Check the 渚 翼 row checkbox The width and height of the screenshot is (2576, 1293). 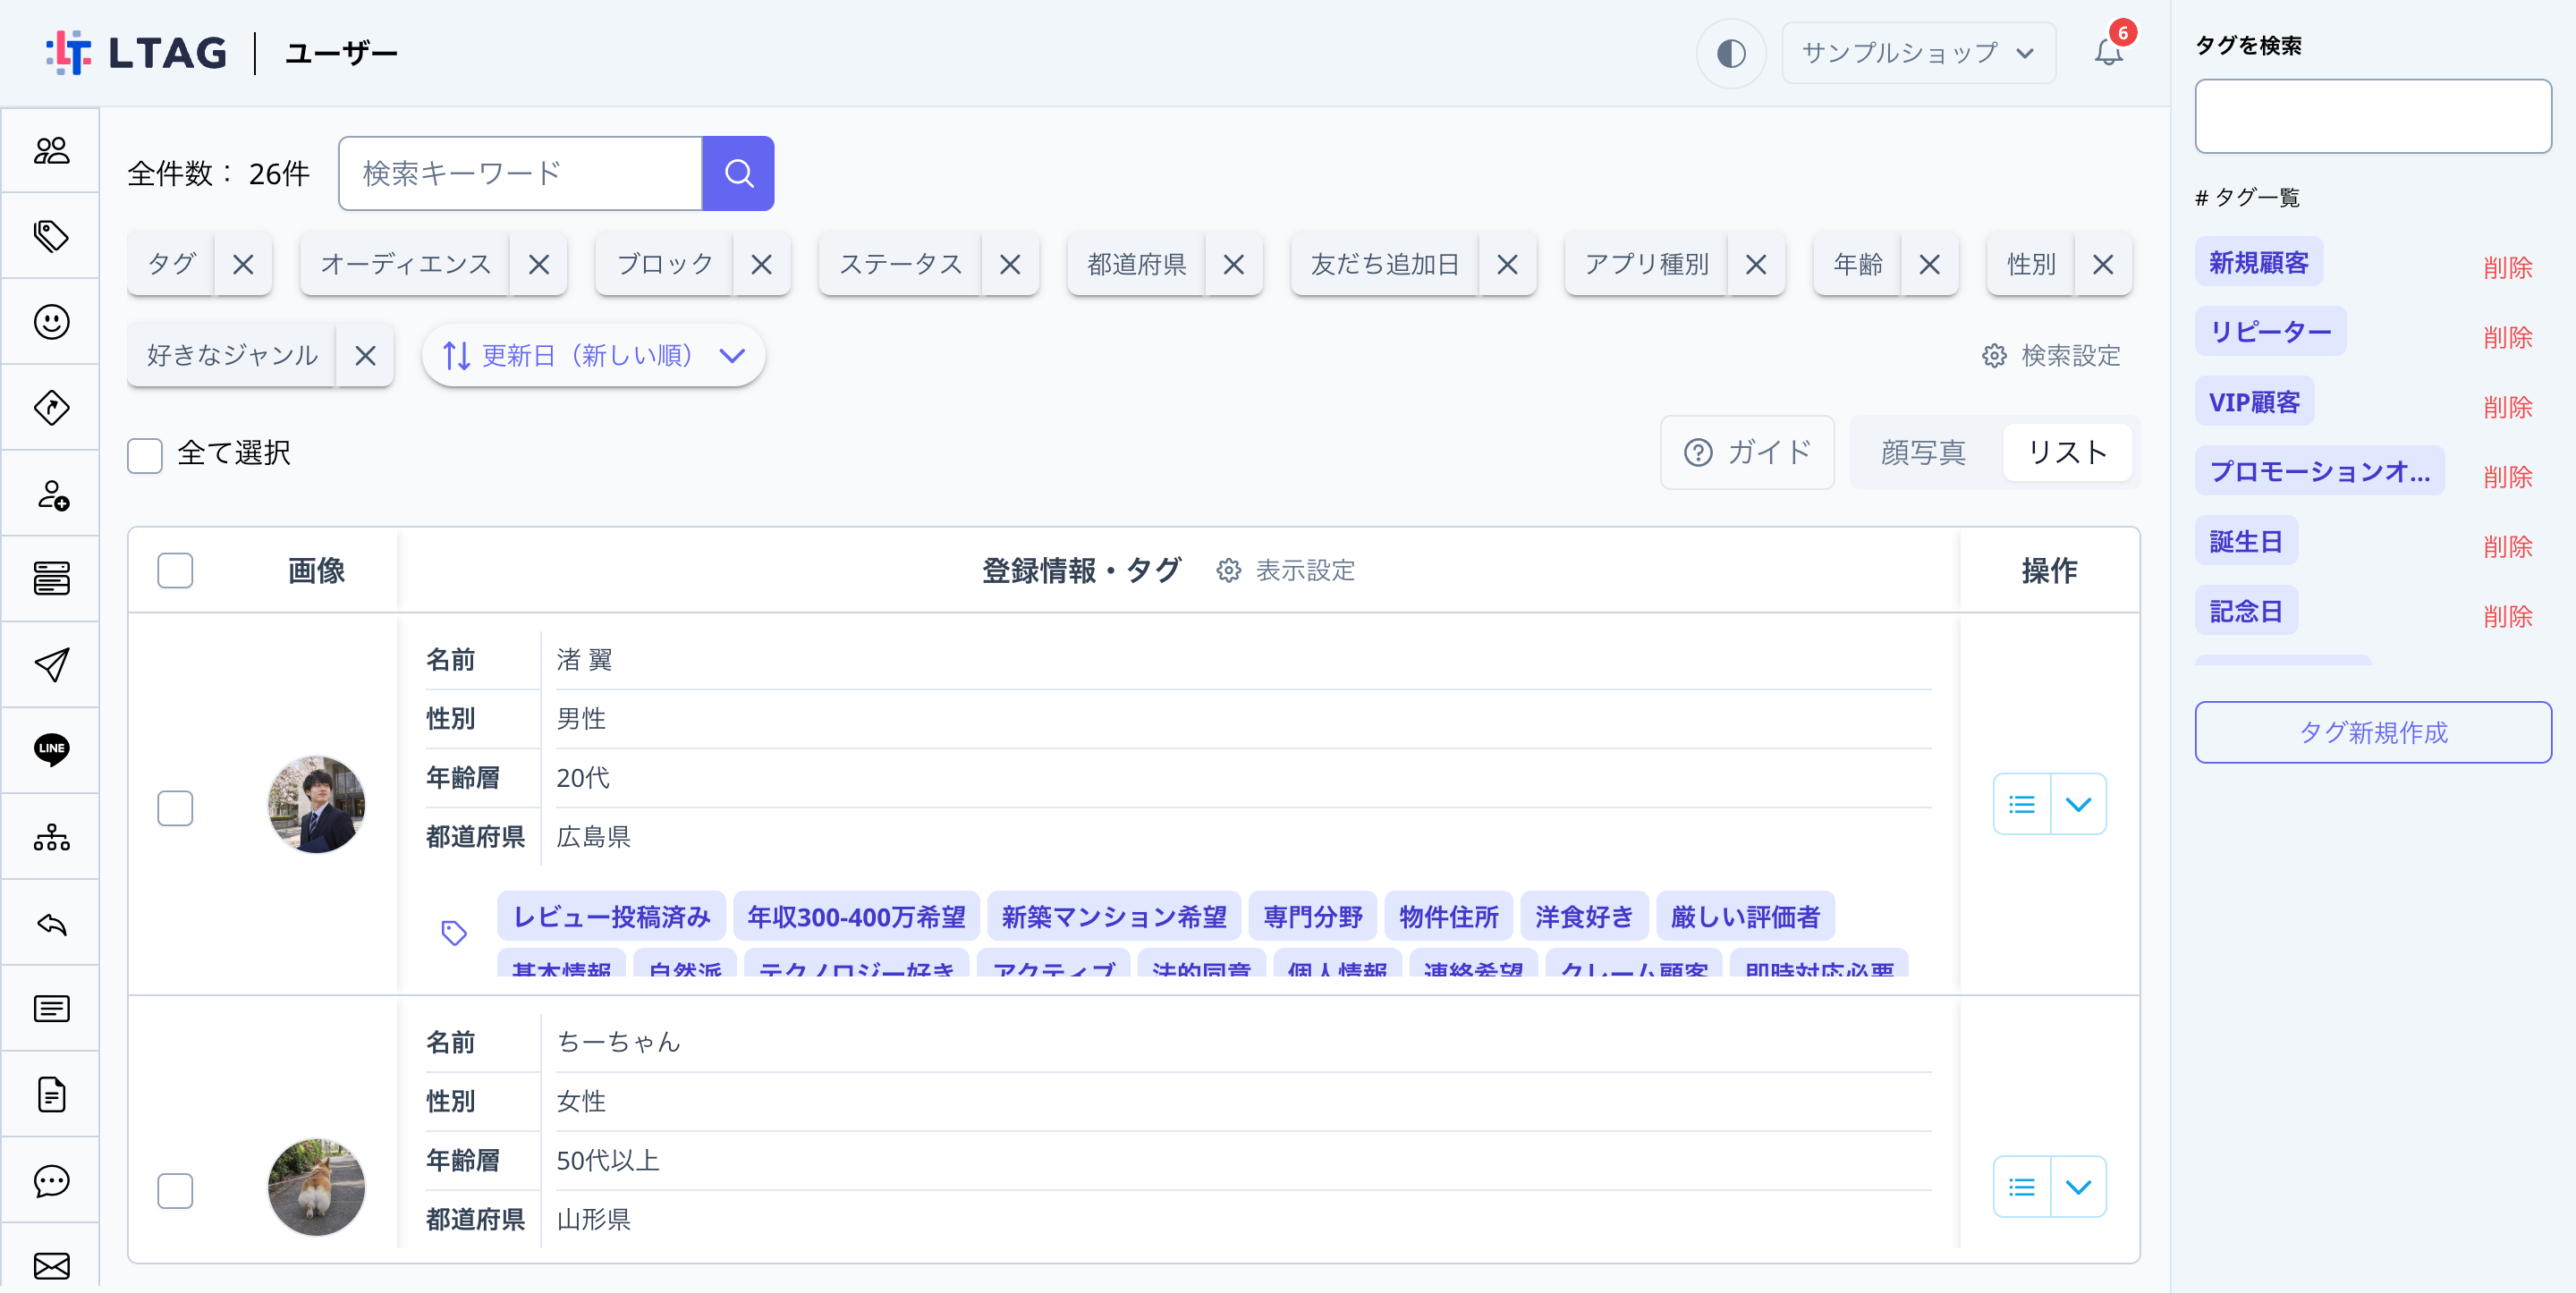click(175, 808)
